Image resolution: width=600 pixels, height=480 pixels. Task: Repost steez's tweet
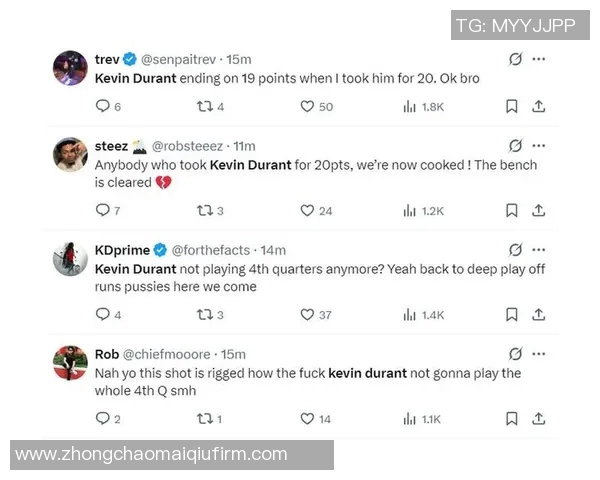203,210
